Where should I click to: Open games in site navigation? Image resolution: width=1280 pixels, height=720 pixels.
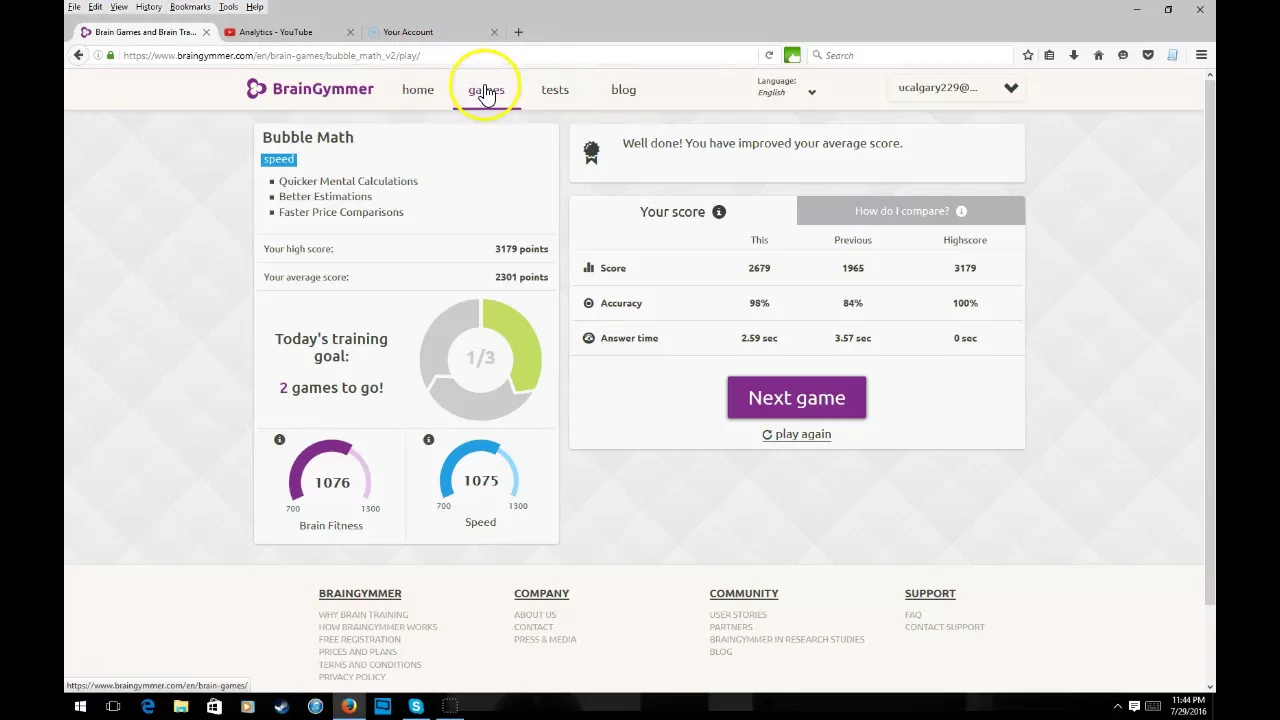[x=486, y=89]
